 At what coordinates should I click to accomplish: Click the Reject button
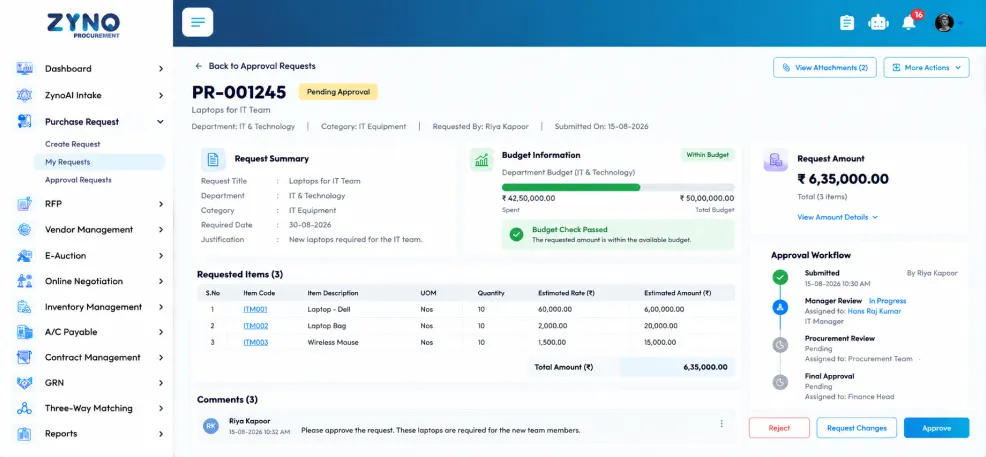tap(779, 428)
